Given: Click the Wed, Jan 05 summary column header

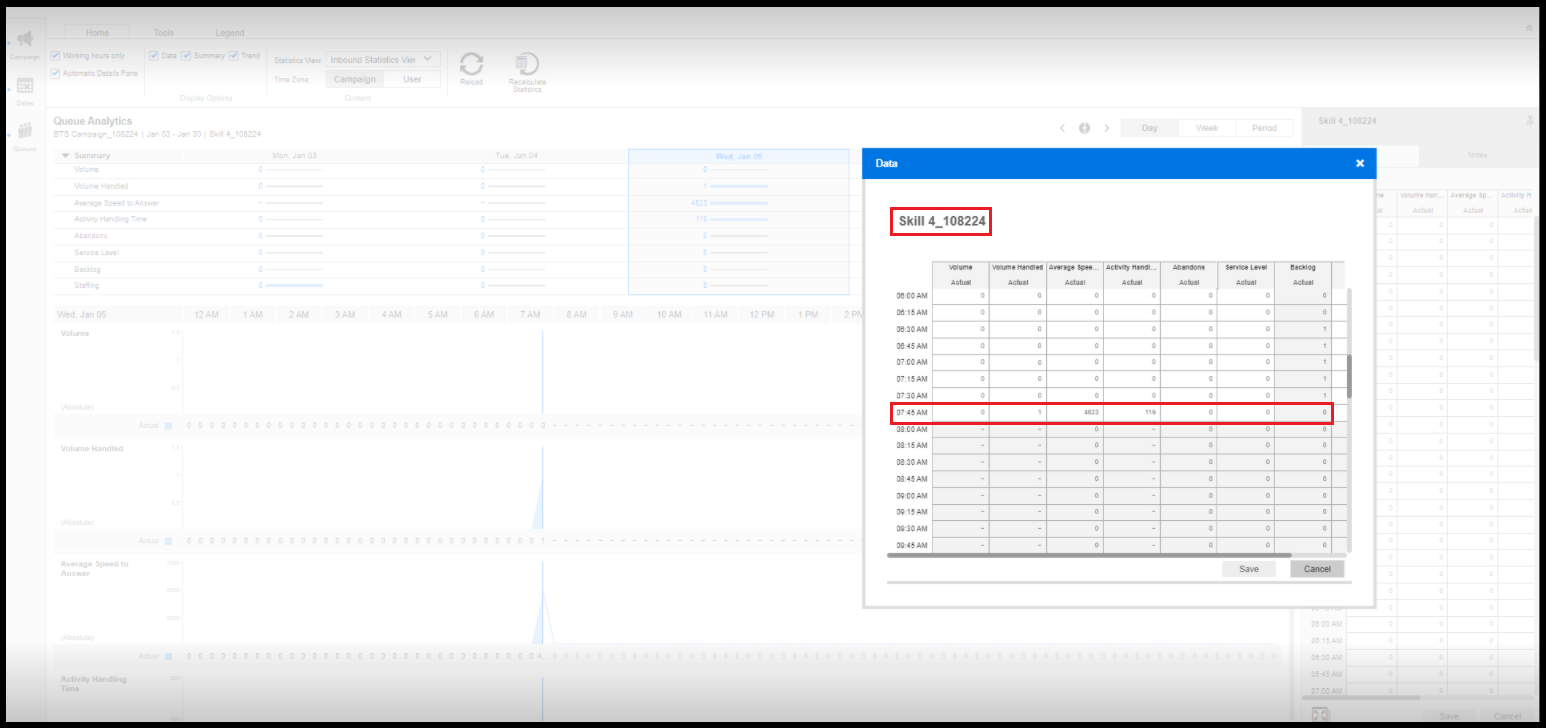Looking at the screenshot, I should click(739, 156).
